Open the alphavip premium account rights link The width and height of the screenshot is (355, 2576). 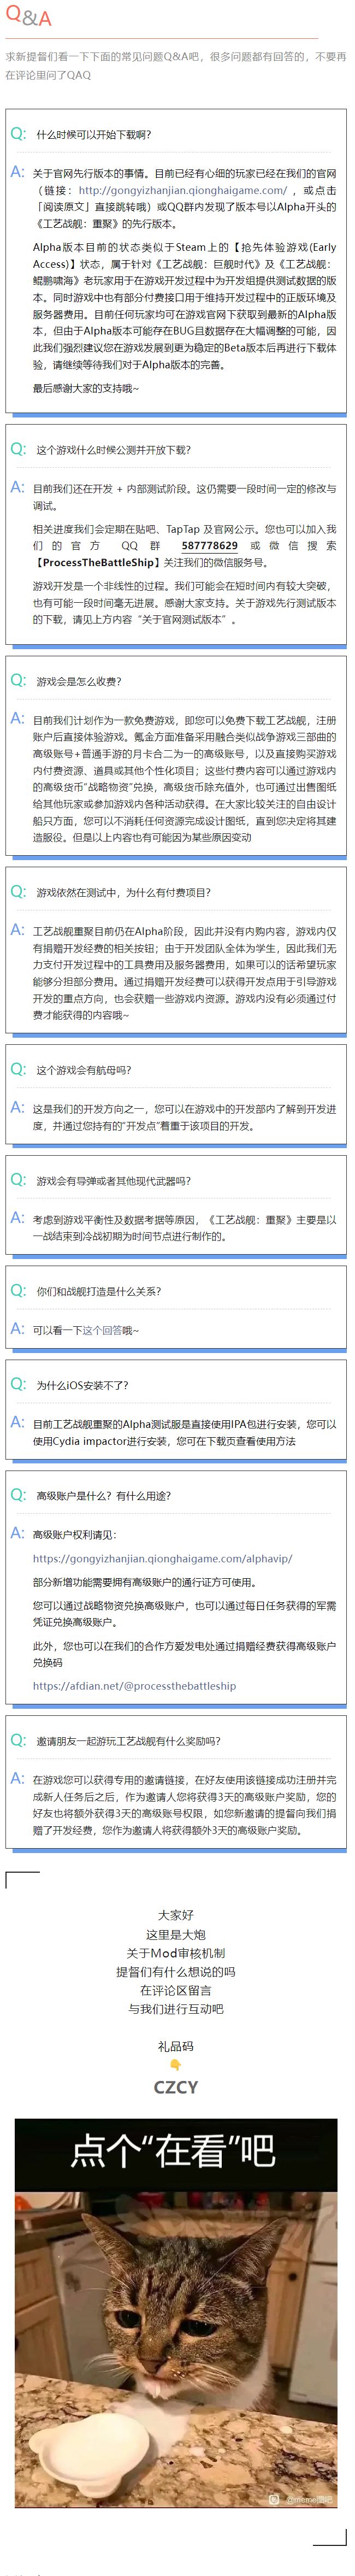162,1558
